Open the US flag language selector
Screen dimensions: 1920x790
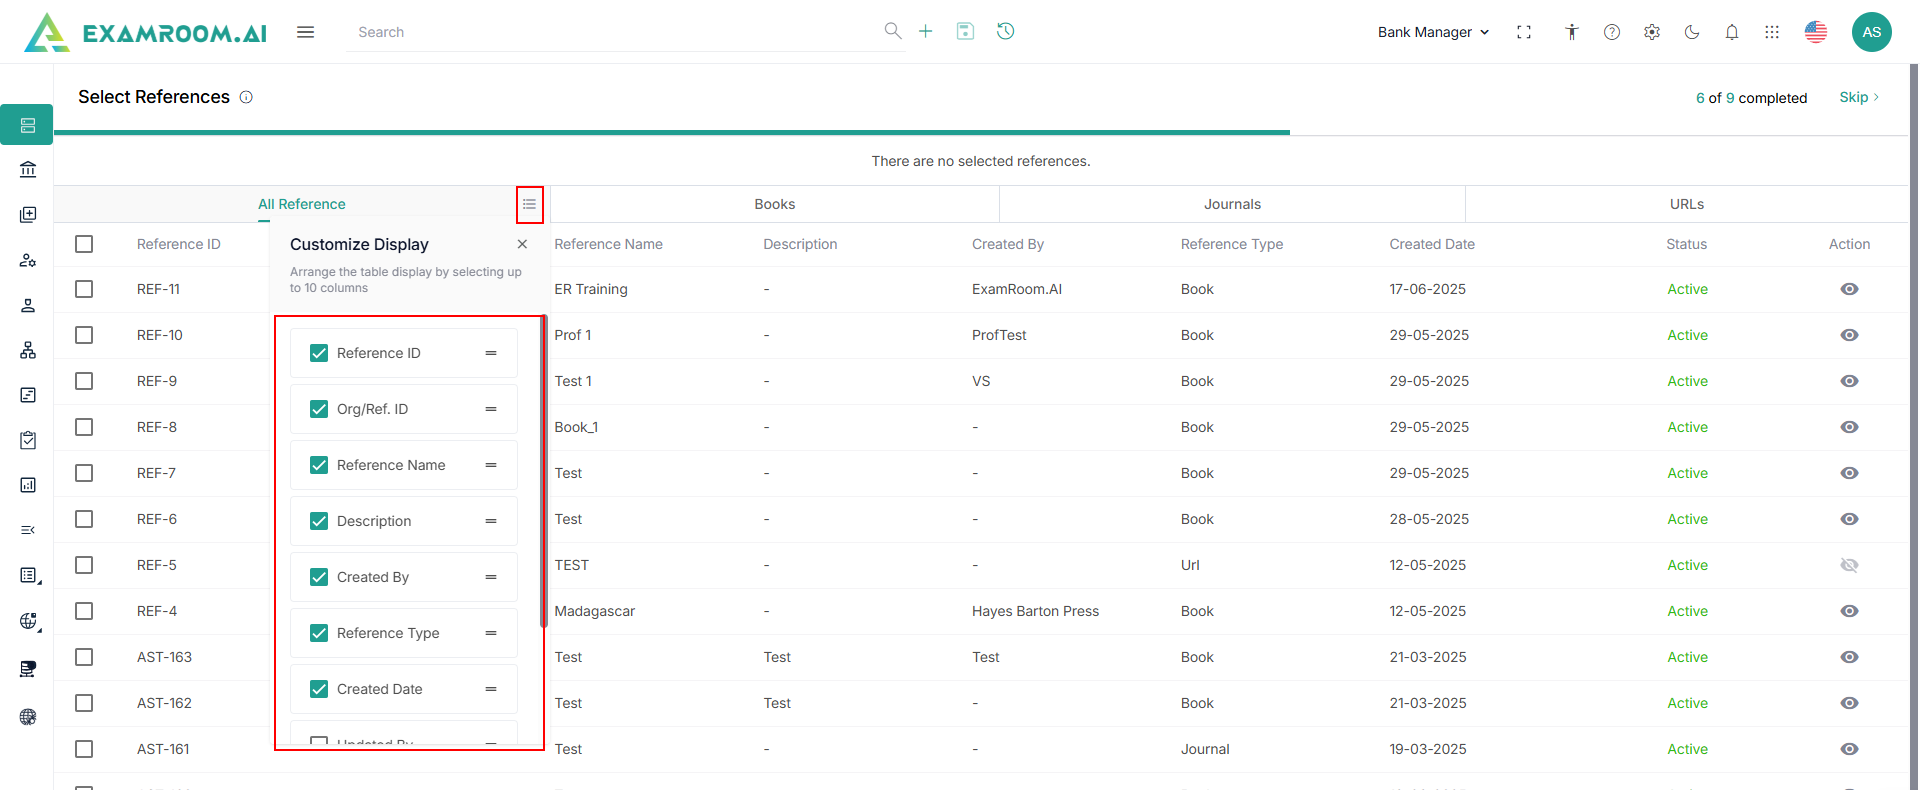point(1816,32)
